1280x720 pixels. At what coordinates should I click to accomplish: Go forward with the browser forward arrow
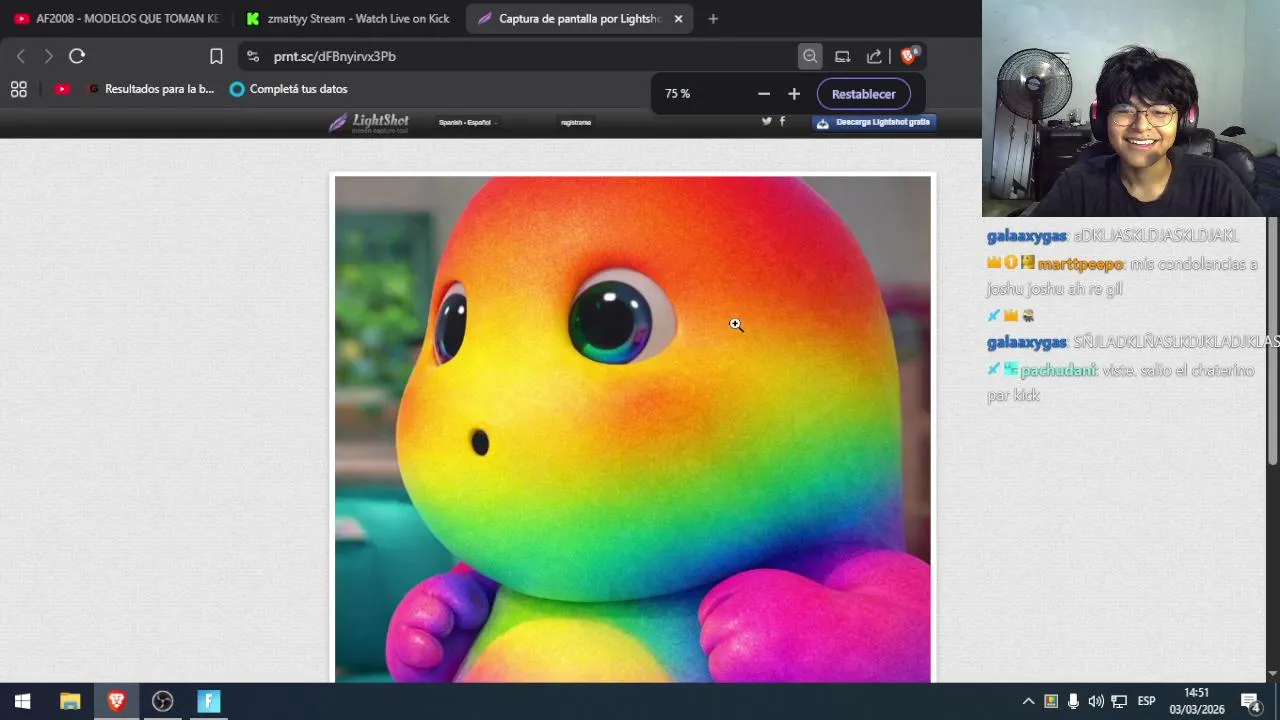pos(48,56)
